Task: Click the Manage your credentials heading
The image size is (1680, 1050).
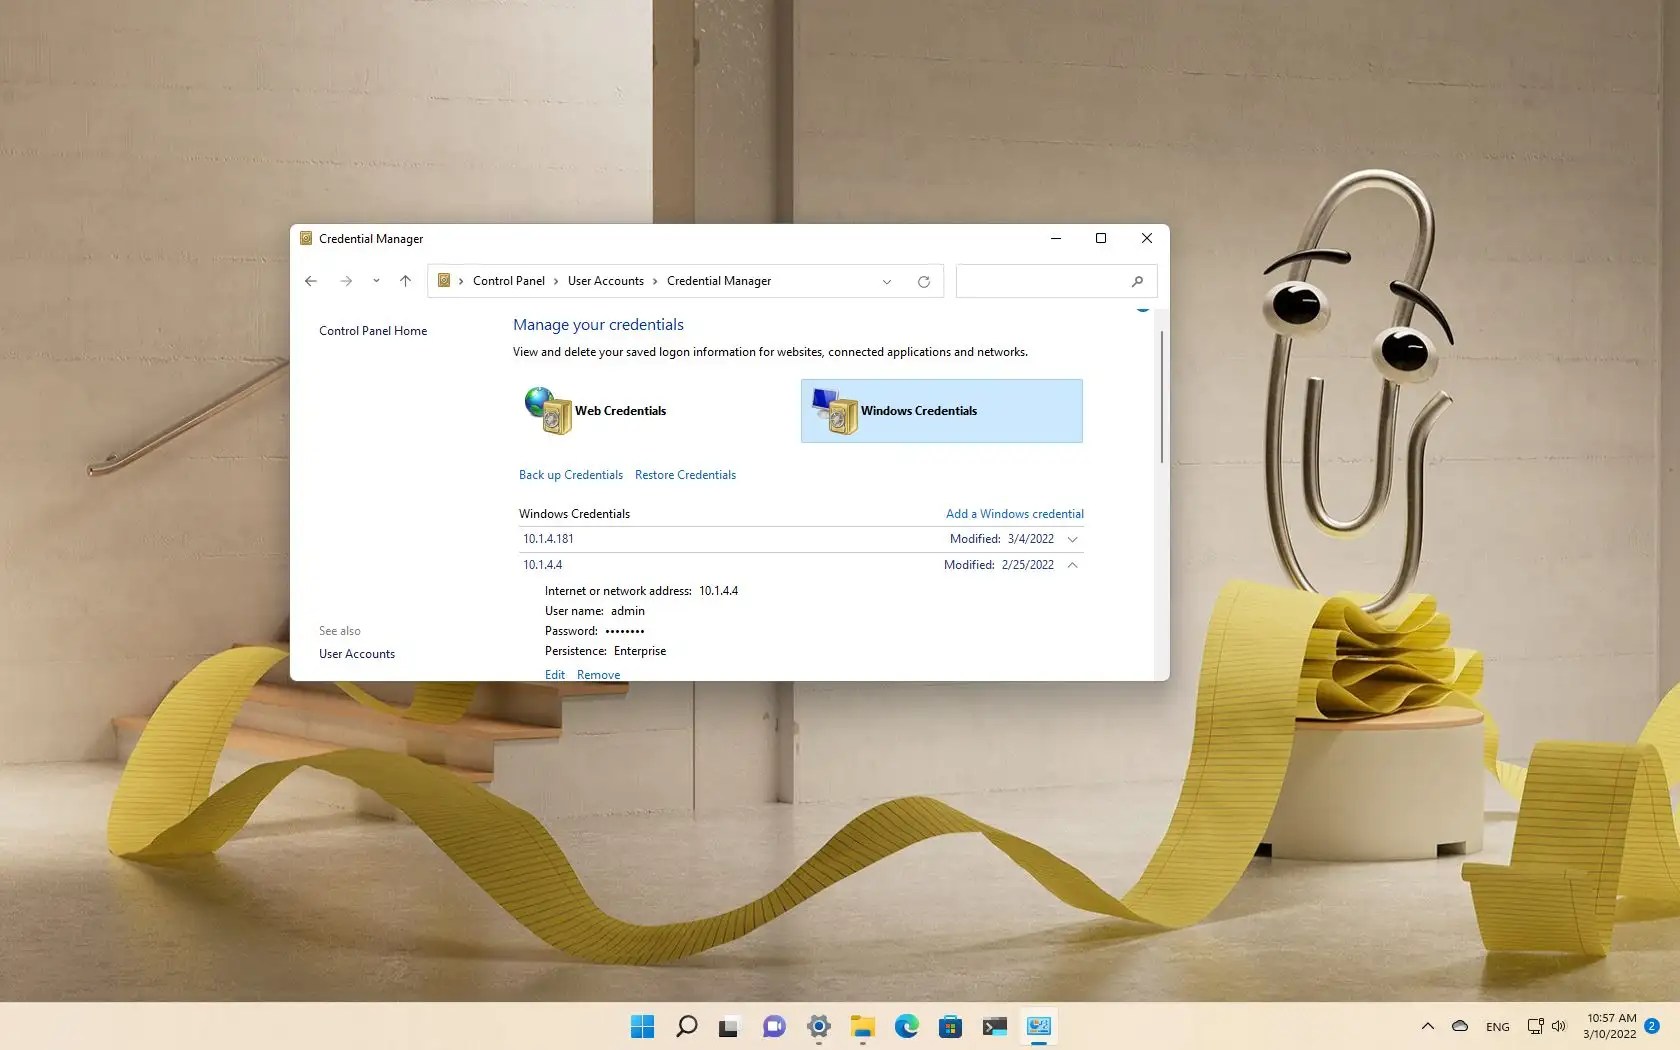Action: [598, 325]
